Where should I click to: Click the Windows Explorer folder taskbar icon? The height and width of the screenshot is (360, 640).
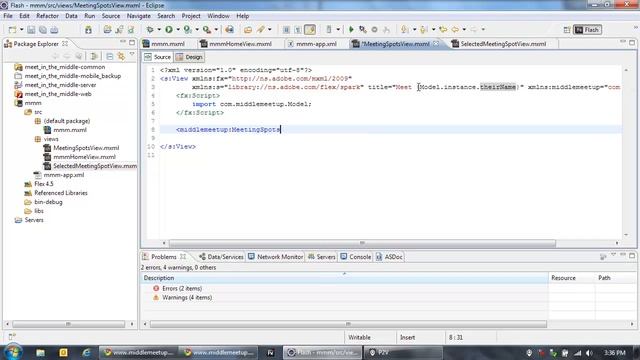coord(40,352)
